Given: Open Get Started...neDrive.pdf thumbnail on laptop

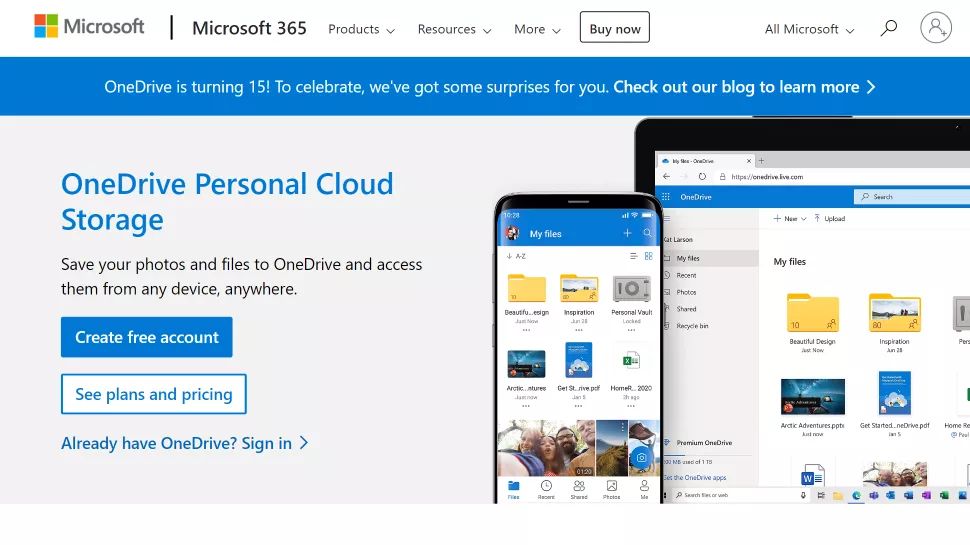Looking at the screenshot, I should click(895, 393).
